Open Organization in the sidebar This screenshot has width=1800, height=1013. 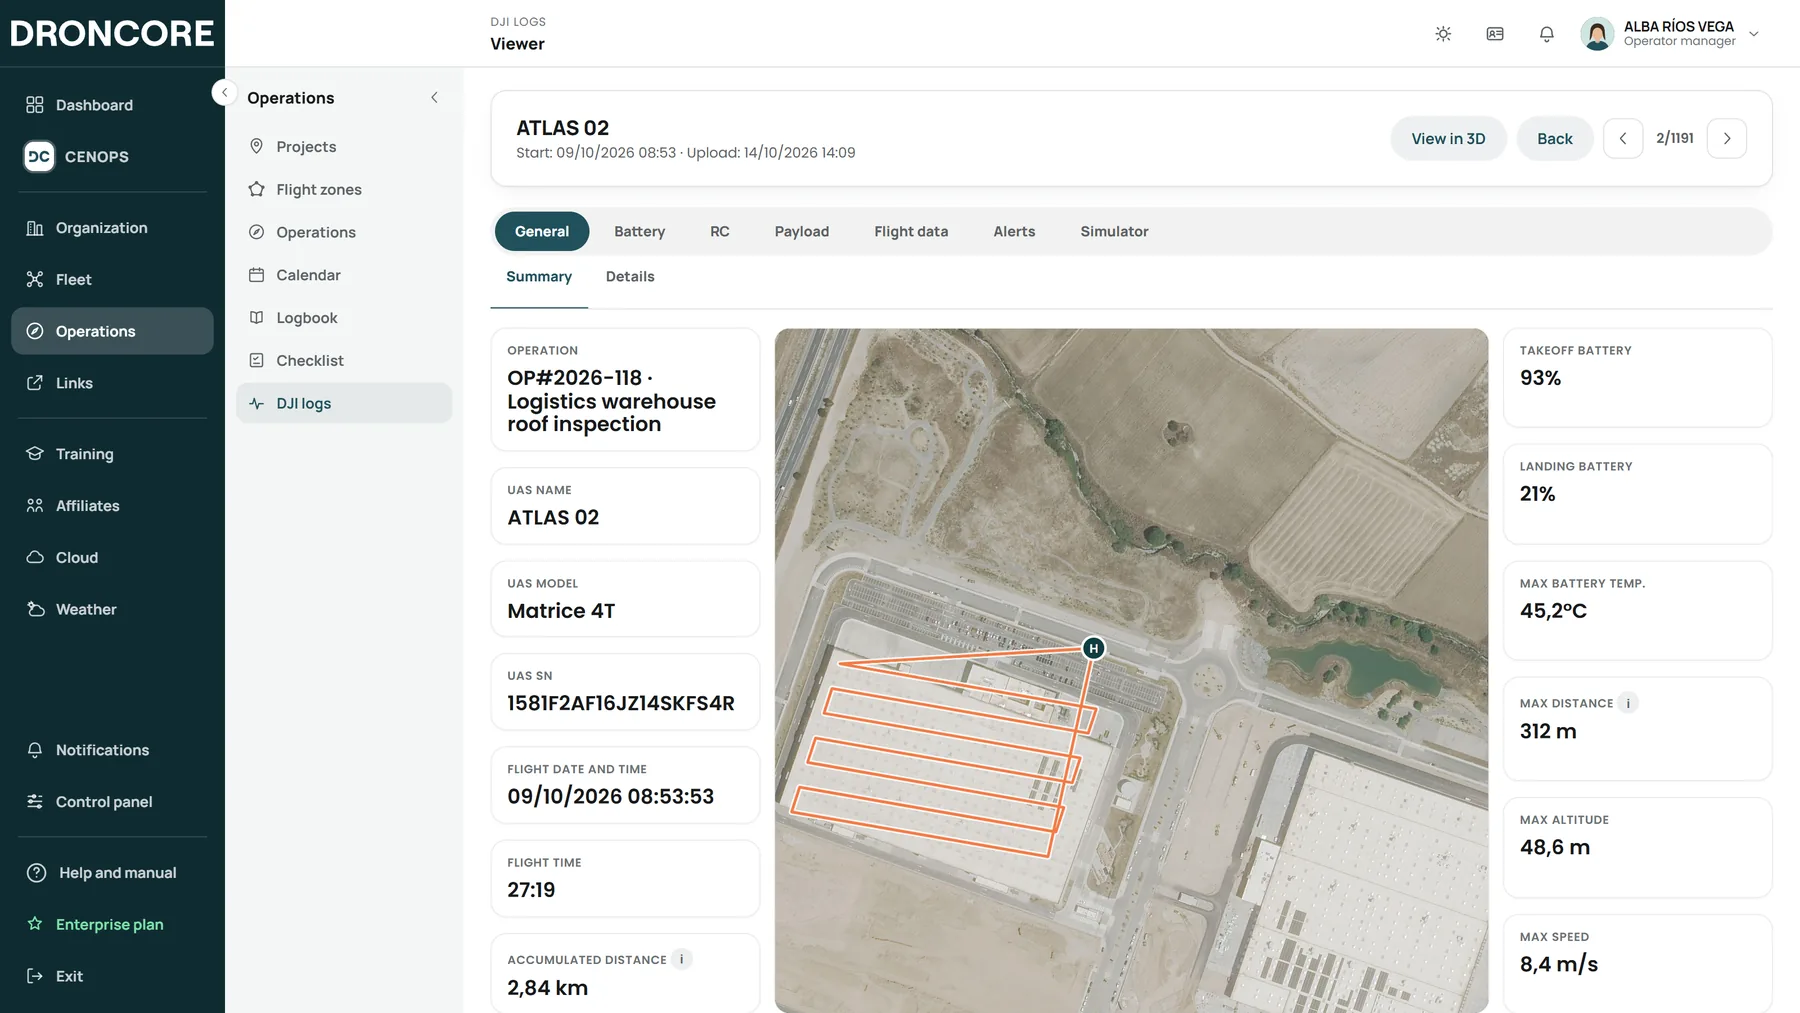point(112,228)
